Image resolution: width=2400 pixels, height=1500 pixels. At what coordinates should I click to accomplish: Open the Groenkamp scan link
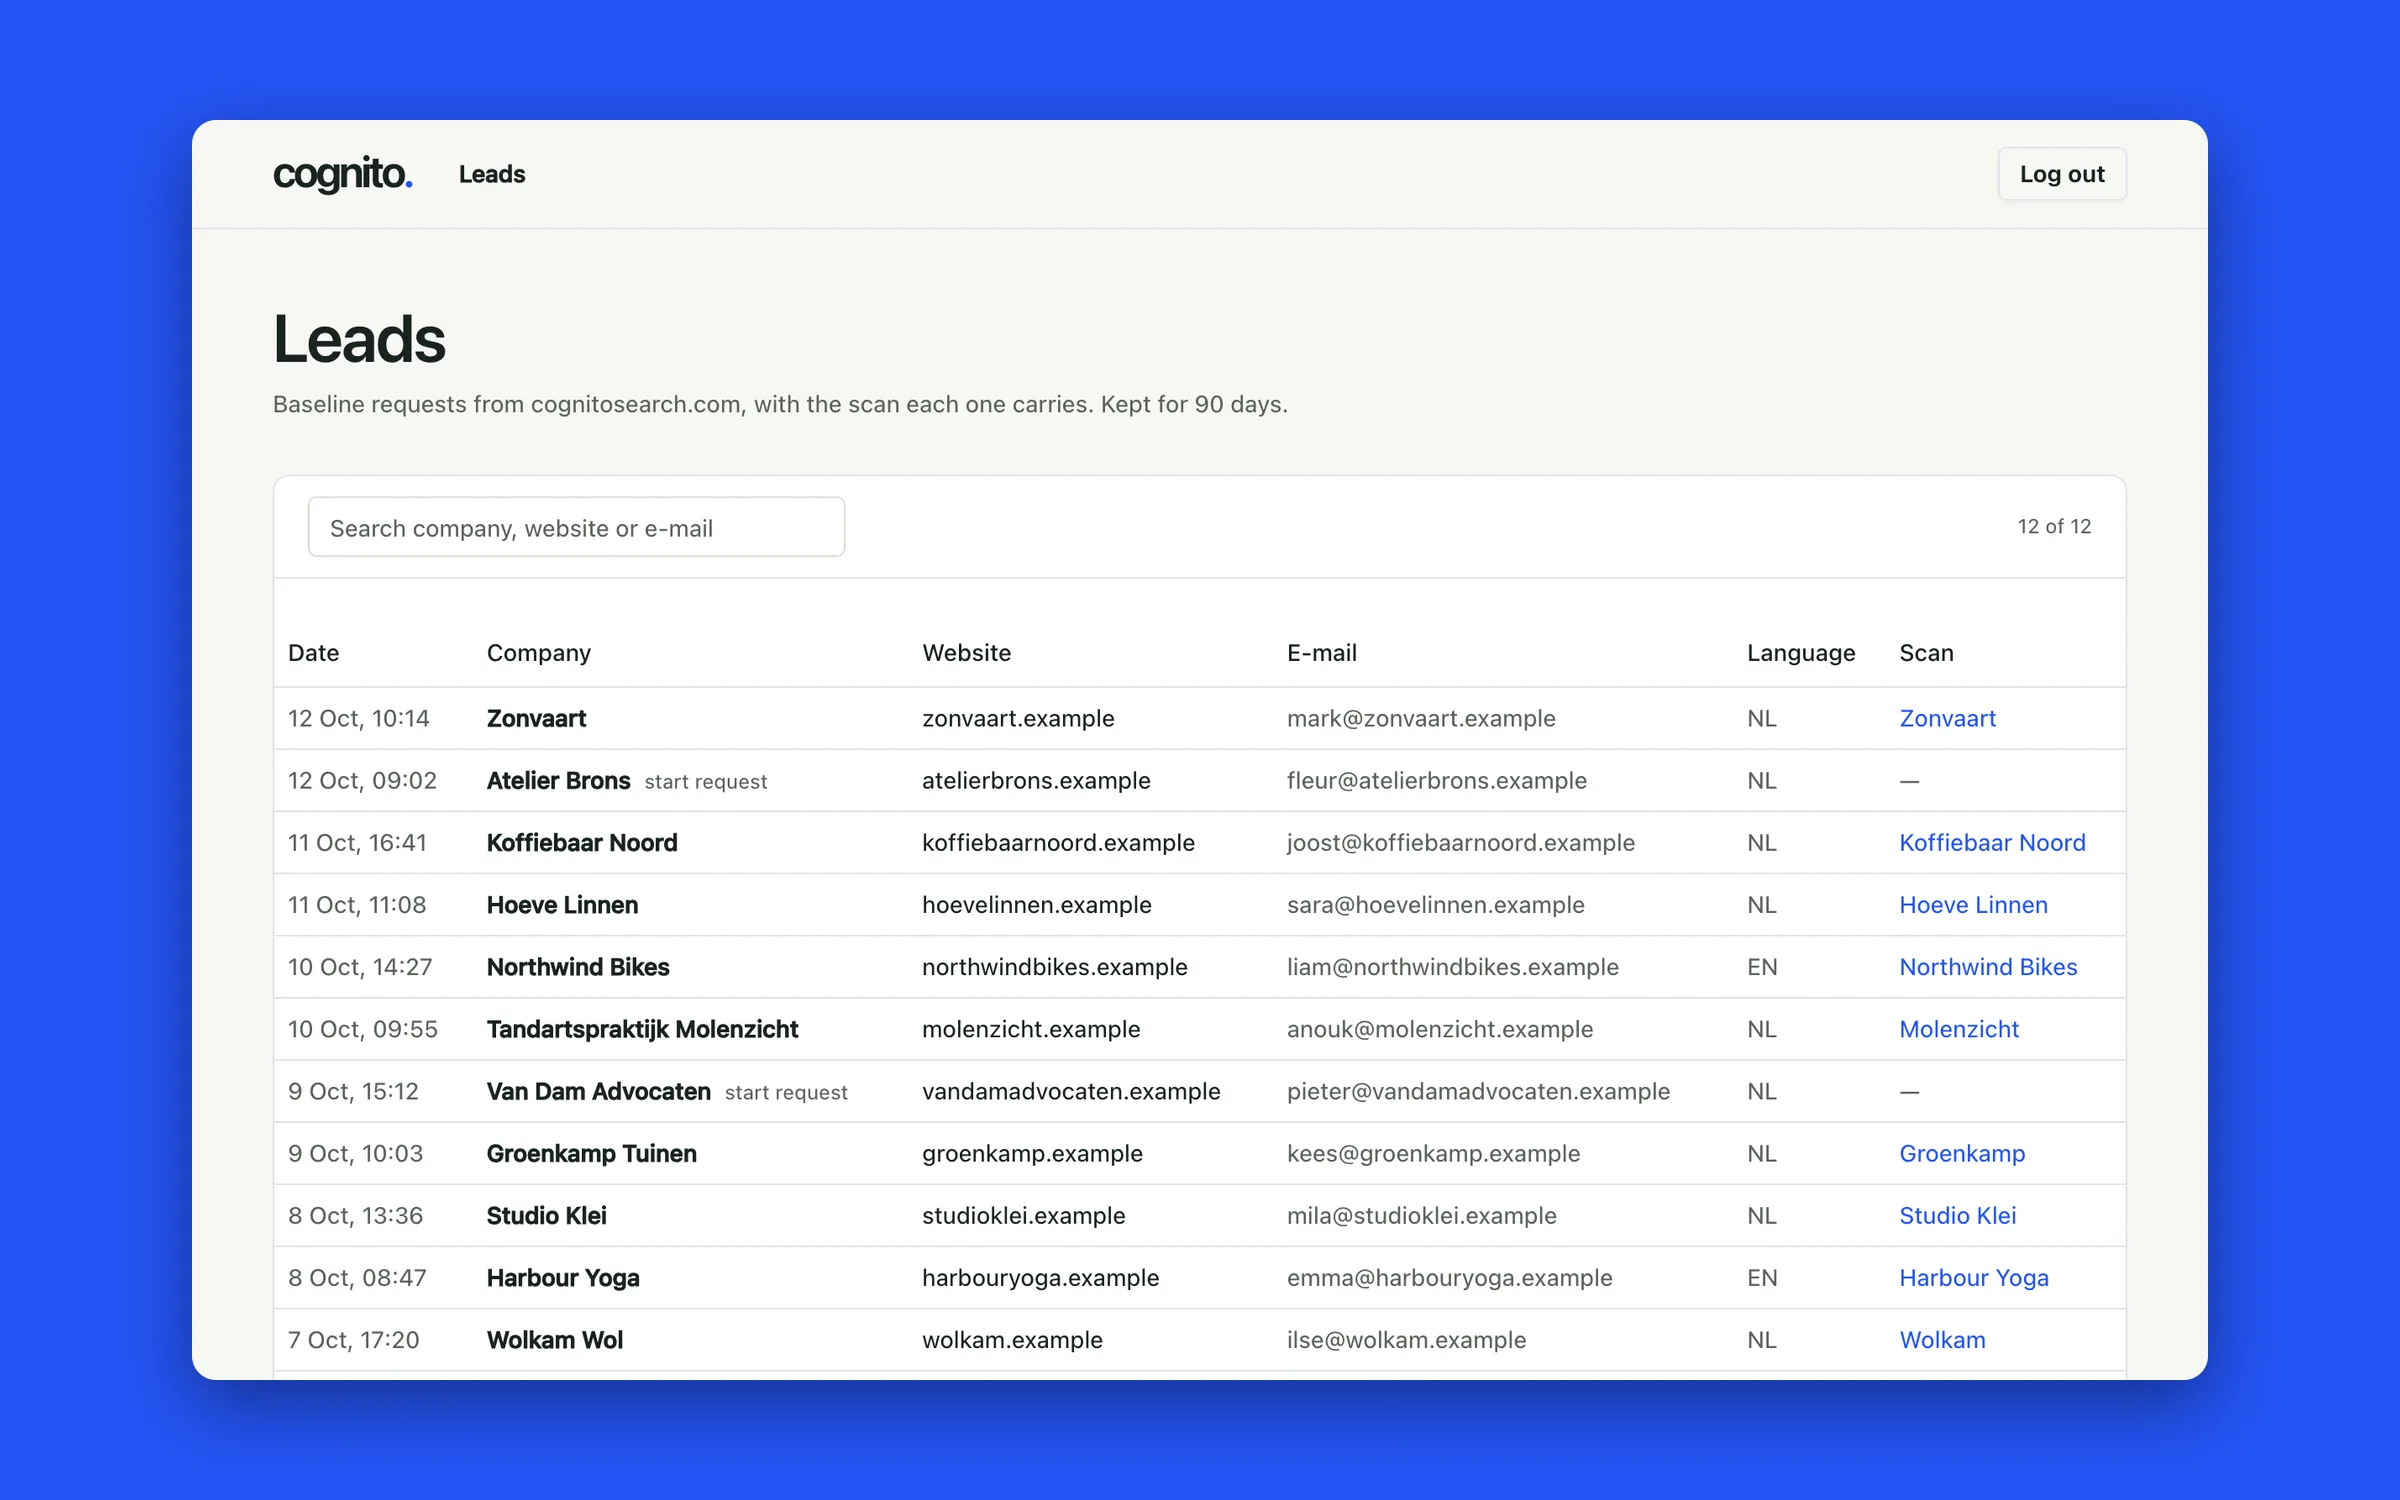(x=1962, y=1153)
